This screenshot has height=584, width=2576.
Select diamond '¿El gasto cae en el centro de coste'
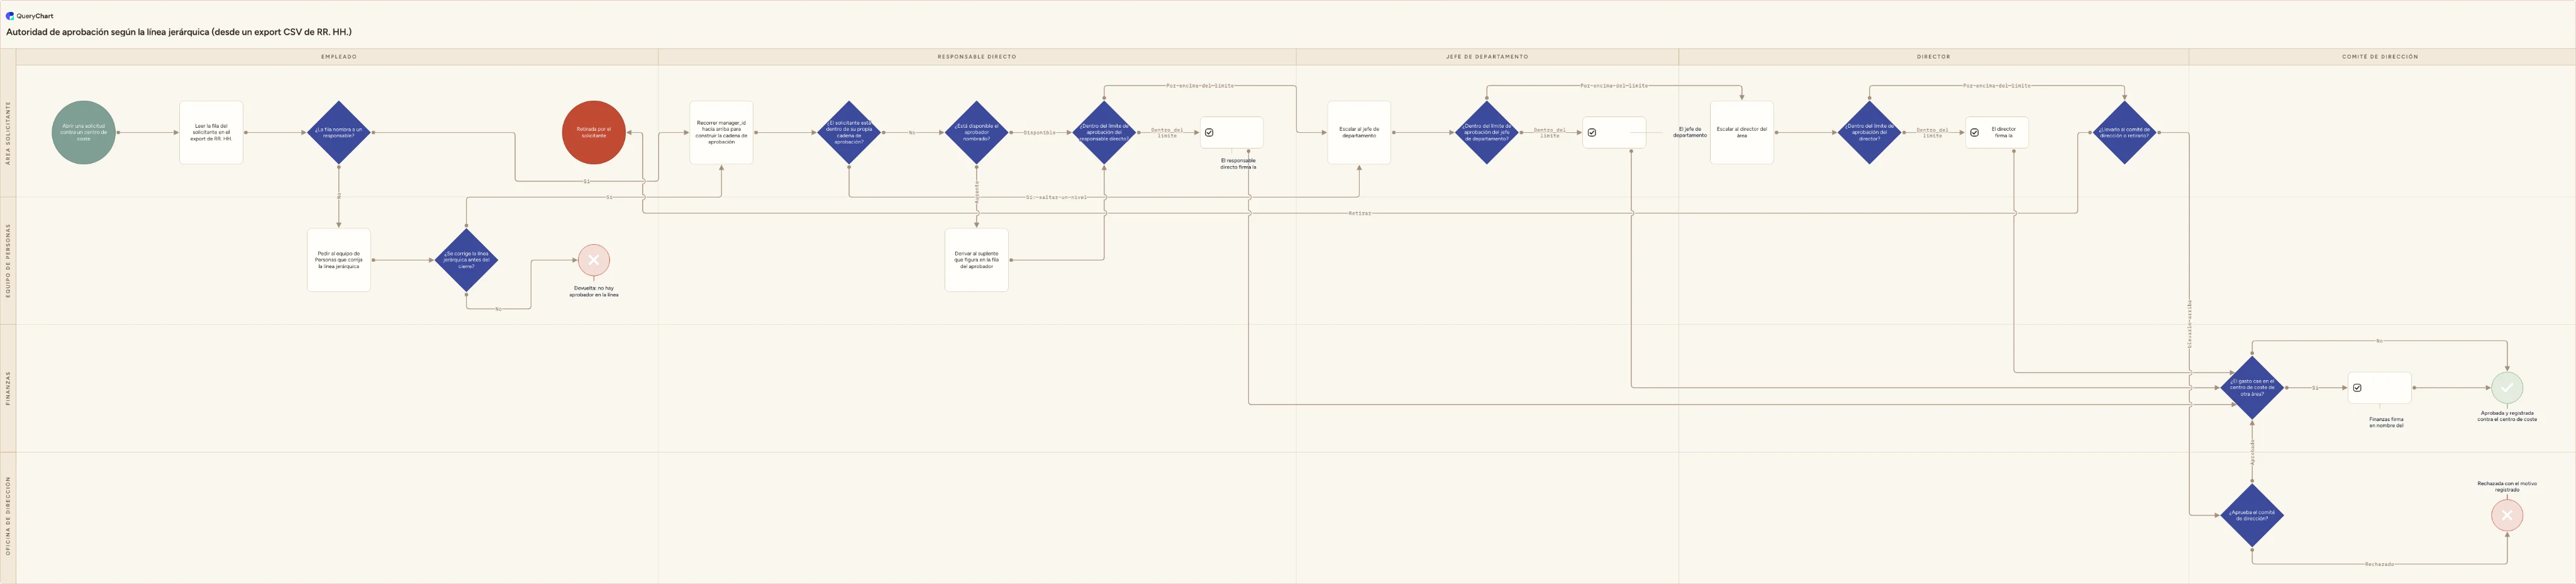2252,388
